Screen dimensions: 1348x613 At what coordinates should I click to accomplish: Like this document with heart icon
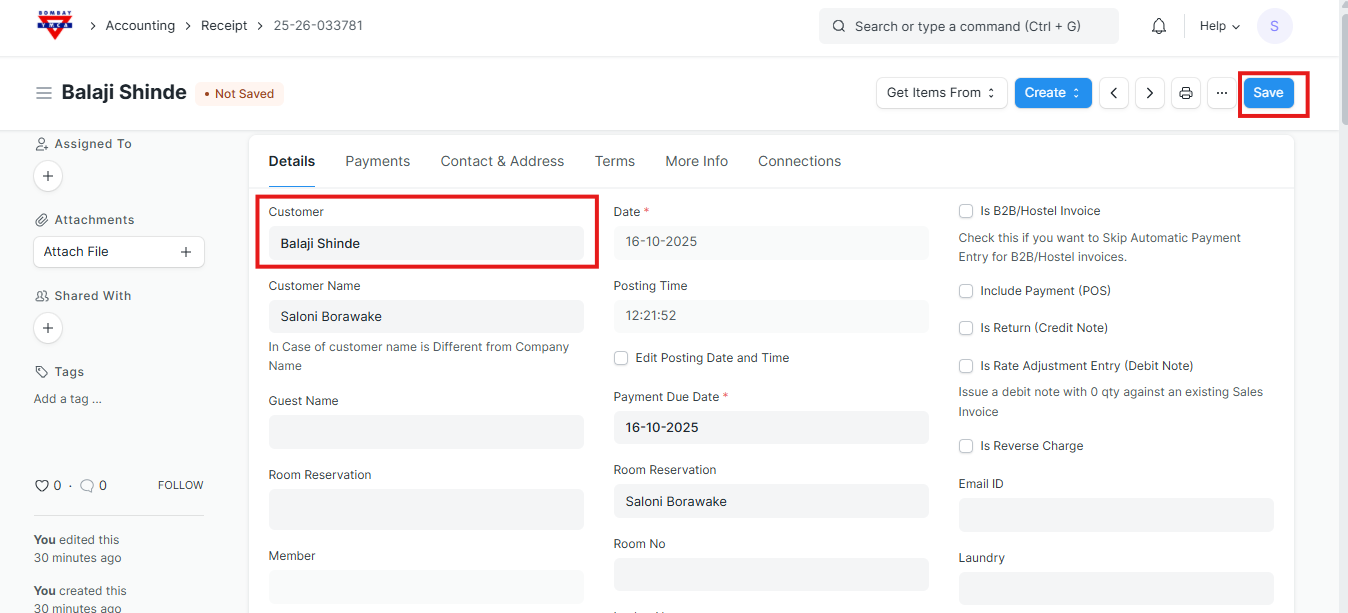click(42, 486)
